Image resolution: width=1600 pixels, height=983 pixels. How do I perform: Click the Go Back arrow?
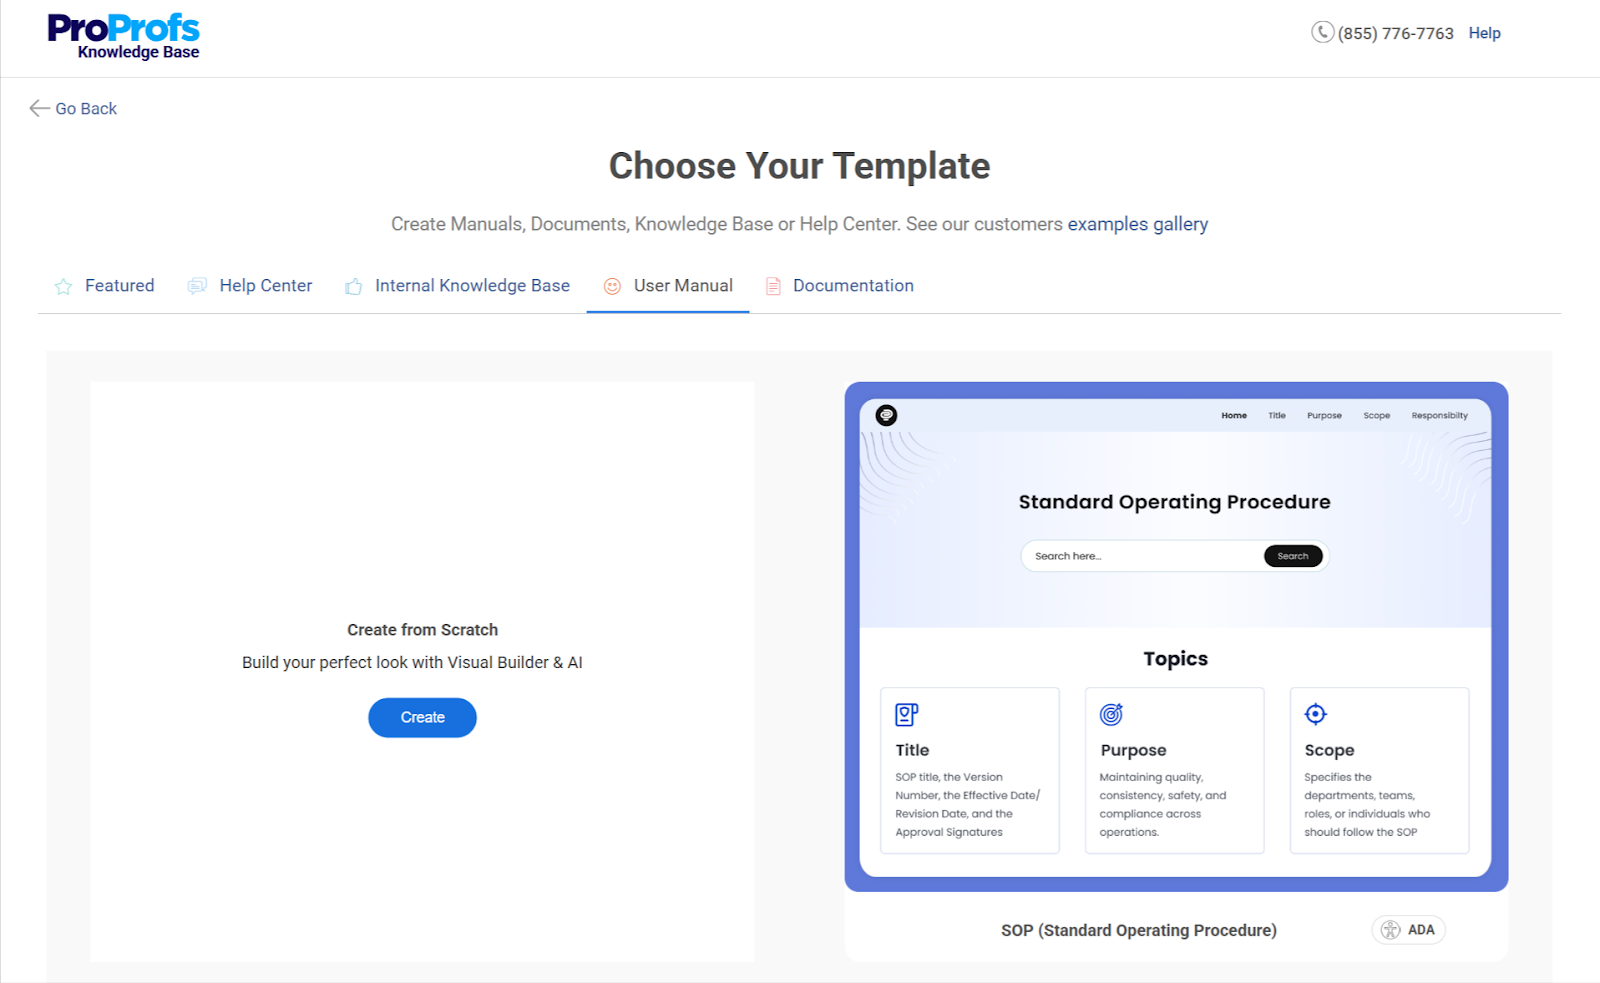[x=38, y=108]
